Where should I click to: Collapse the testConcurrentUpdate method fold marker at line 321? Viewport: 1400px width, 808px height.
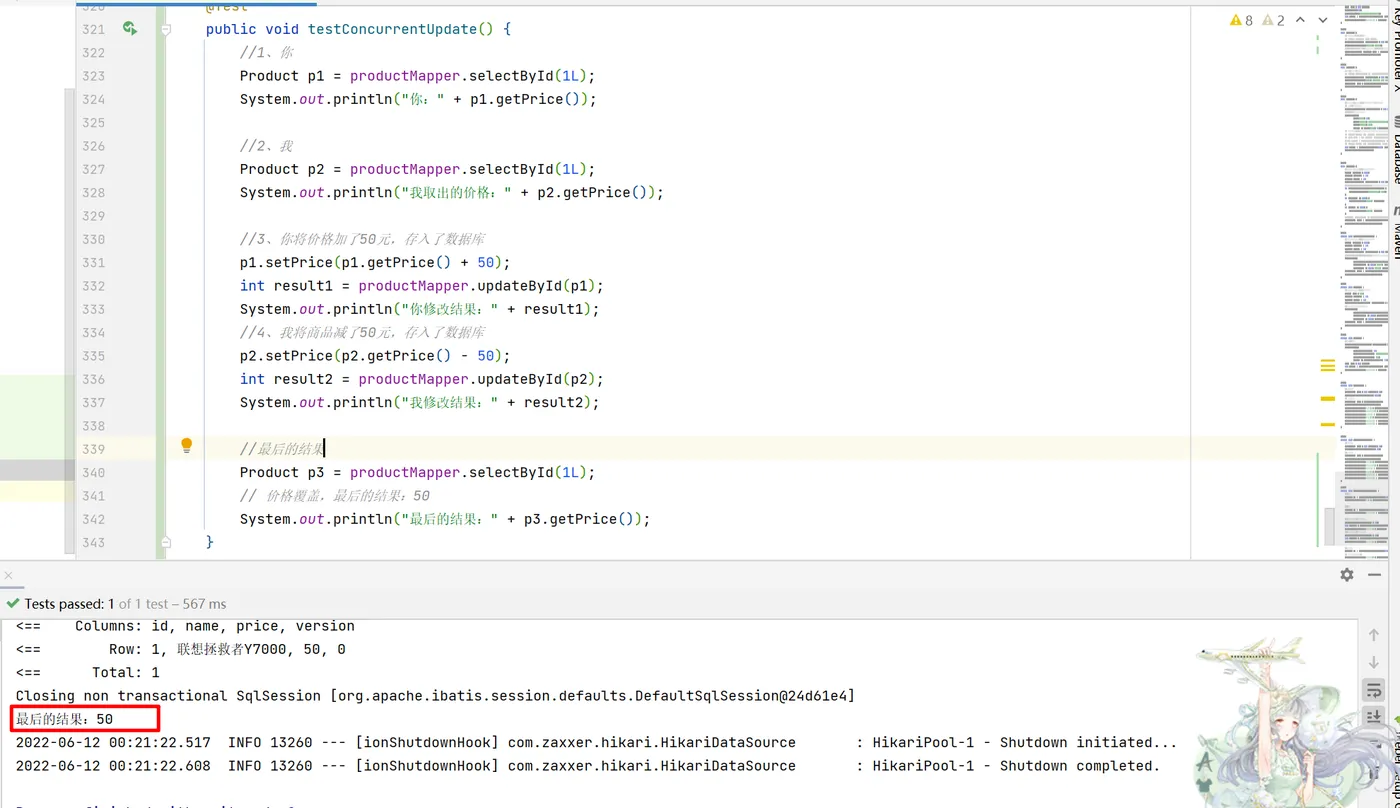click(x=167, y=29)
